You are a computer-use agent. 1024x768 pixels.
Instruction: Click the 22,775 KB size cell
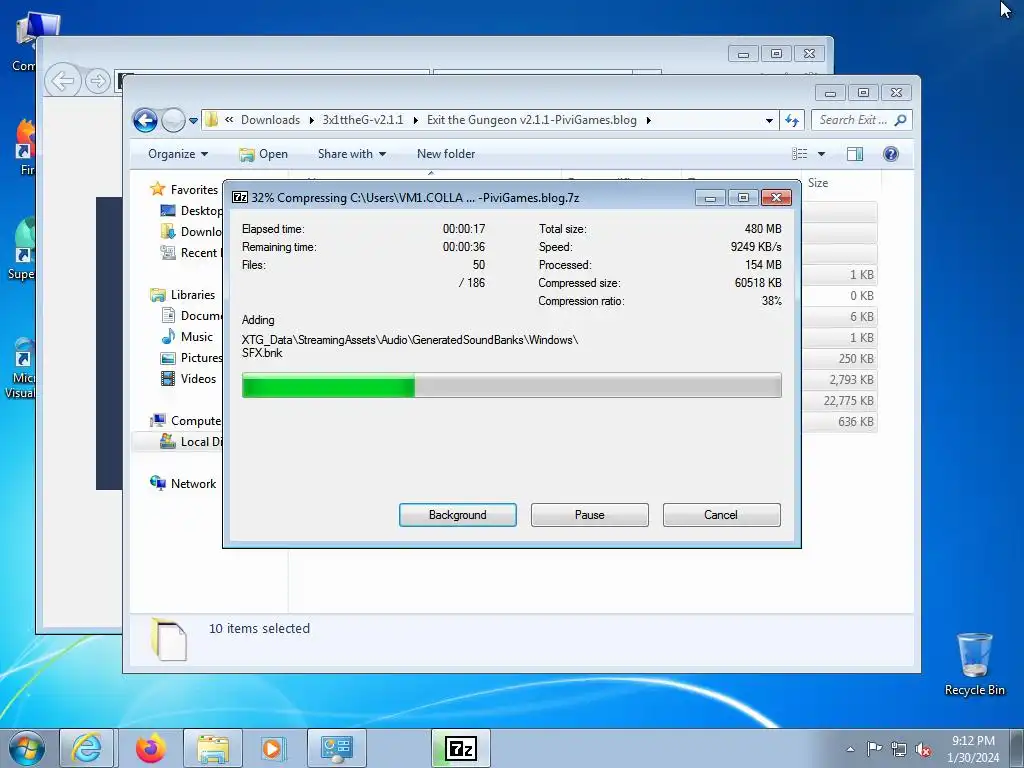pos(848,400)
